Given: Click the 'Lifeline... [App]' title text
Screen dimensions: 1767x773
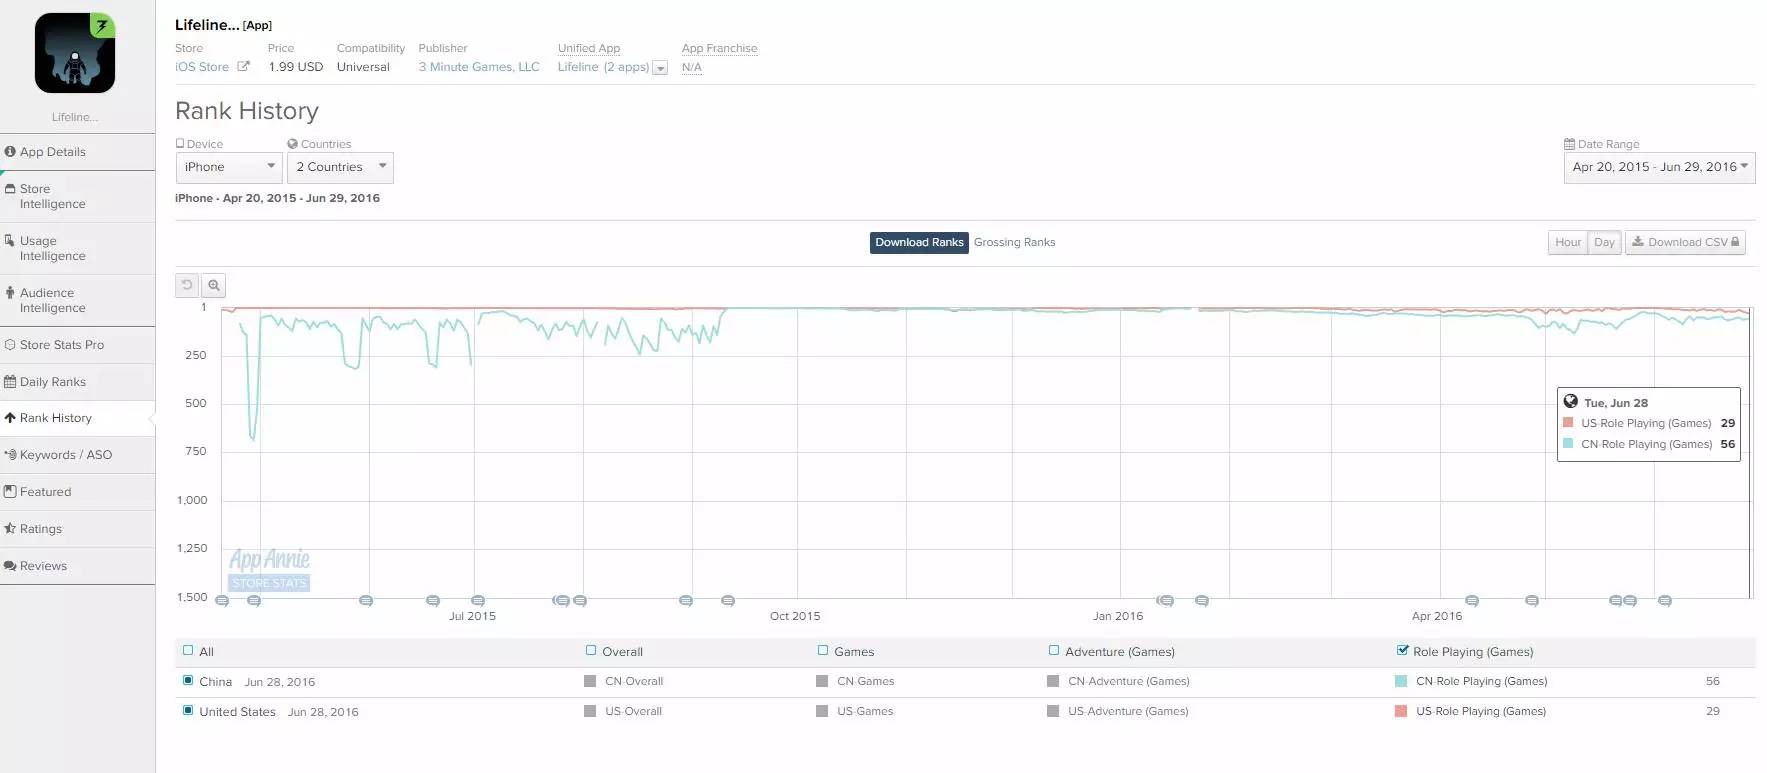Looking at the screenshot, I should [x=223, y=25].
